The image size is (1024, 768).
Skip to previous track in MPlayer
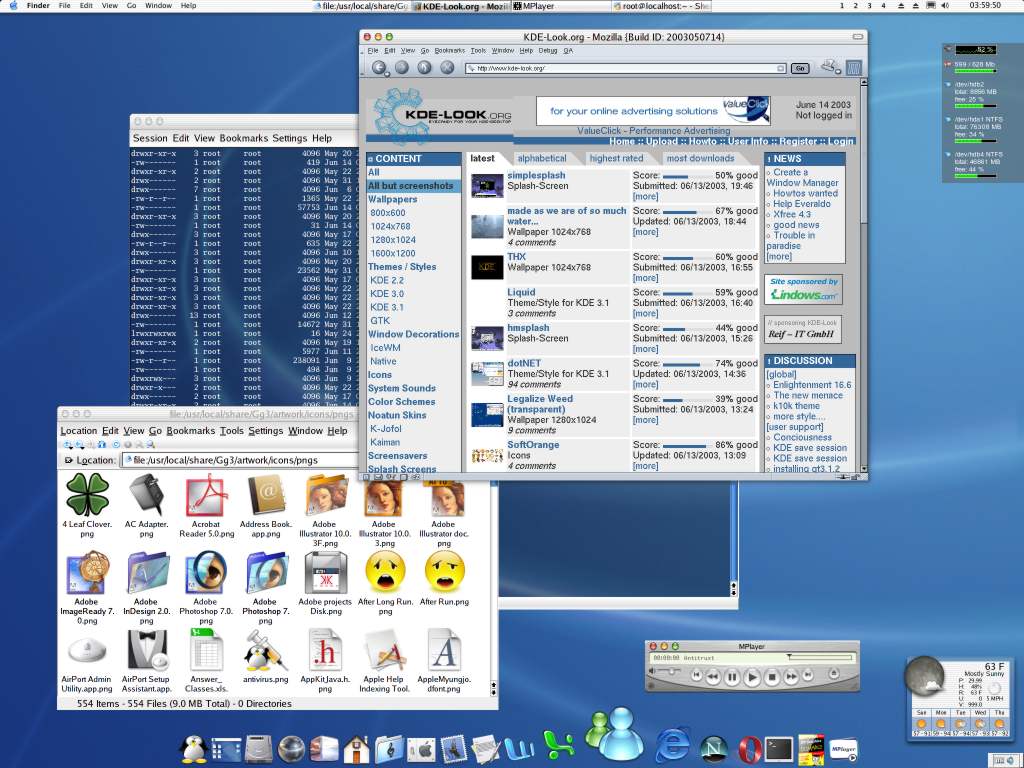click(697, 675)
